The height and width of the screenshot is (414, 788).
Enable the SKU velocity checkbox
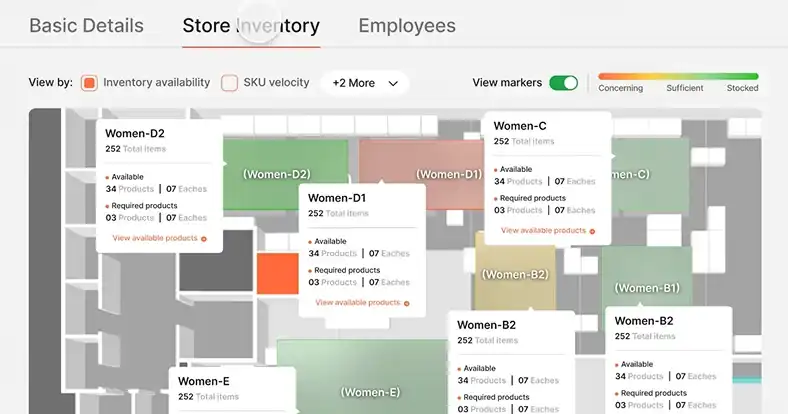click(229, 83)
